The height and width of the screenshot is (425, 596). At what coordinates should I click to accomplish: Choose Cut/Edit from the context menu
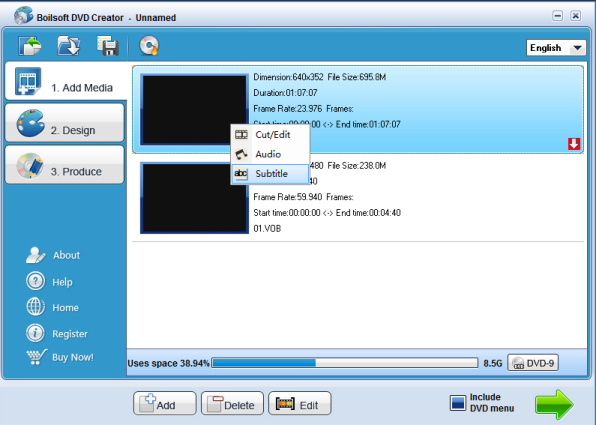pos(270,135)
